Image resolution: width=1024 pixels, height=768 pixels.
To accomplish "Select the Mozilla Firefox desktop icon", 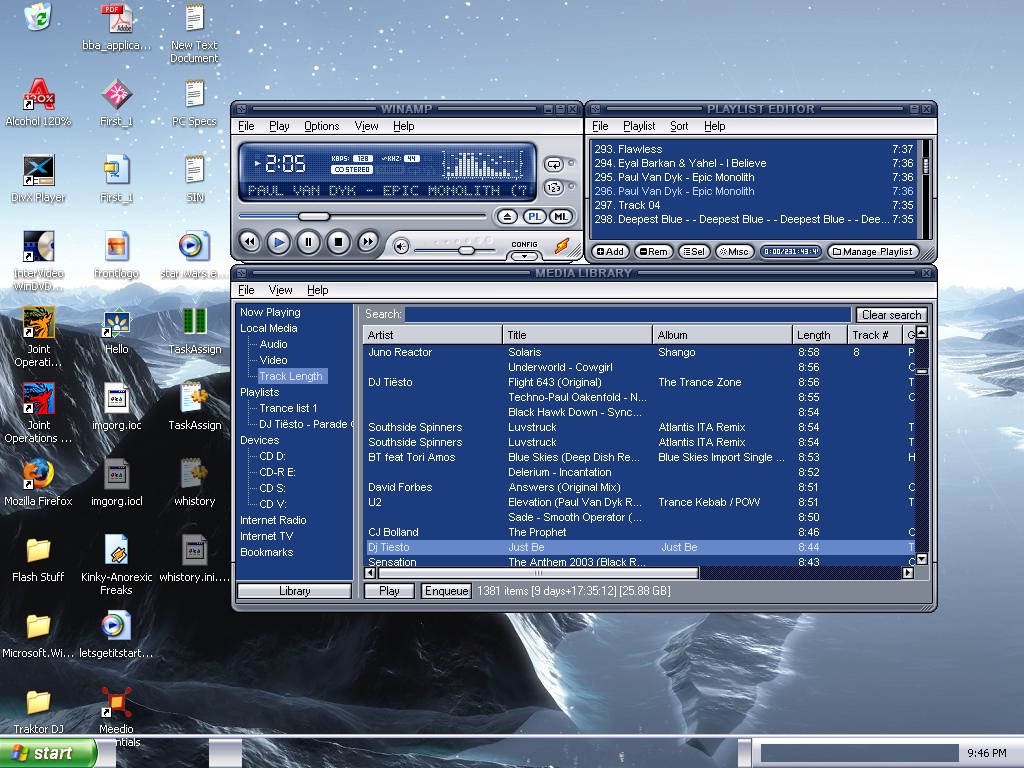I will [x=38, y=482].
